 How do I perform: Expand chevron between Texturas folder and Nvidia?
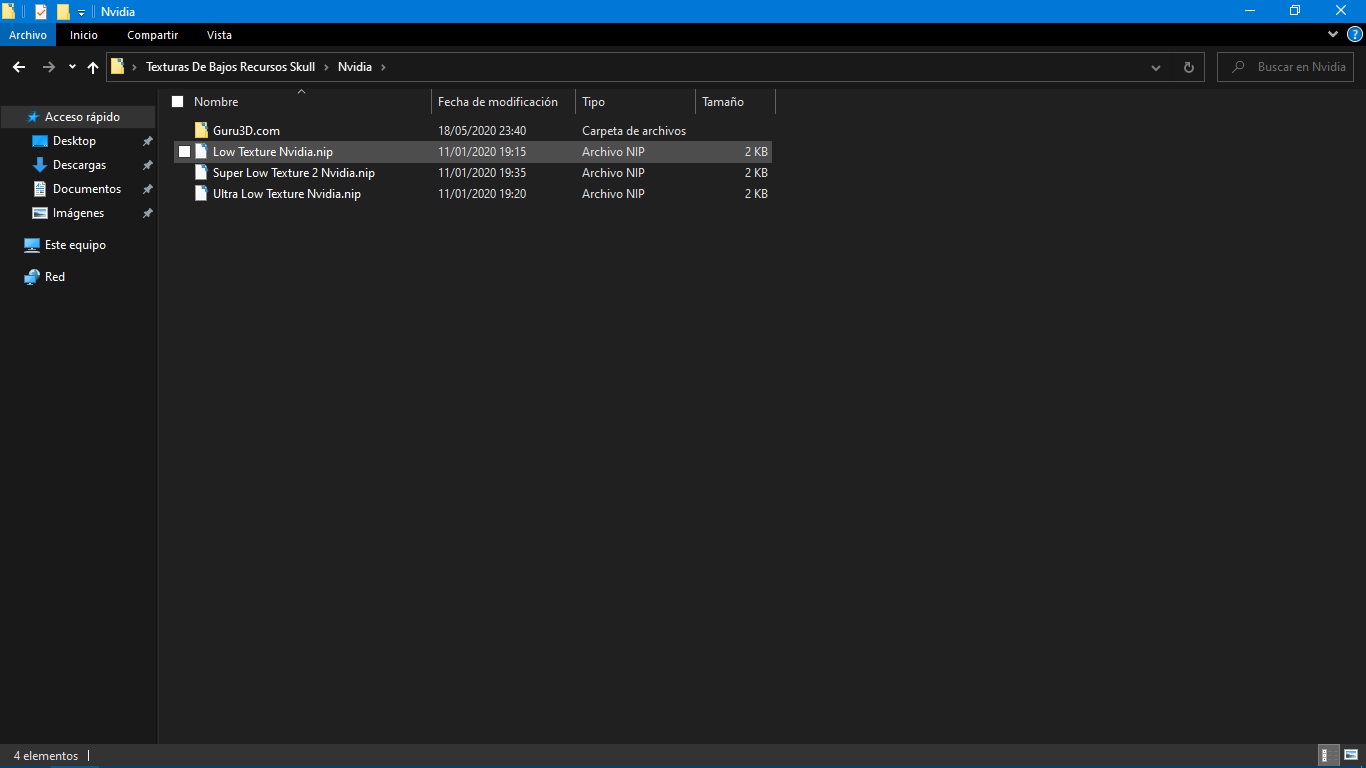(327, 67)
